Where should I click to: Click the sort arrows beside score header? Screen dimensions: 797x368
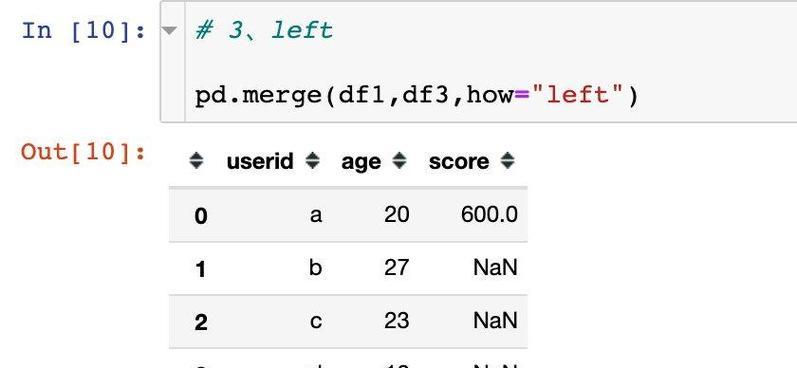click(x=507, y=161)
